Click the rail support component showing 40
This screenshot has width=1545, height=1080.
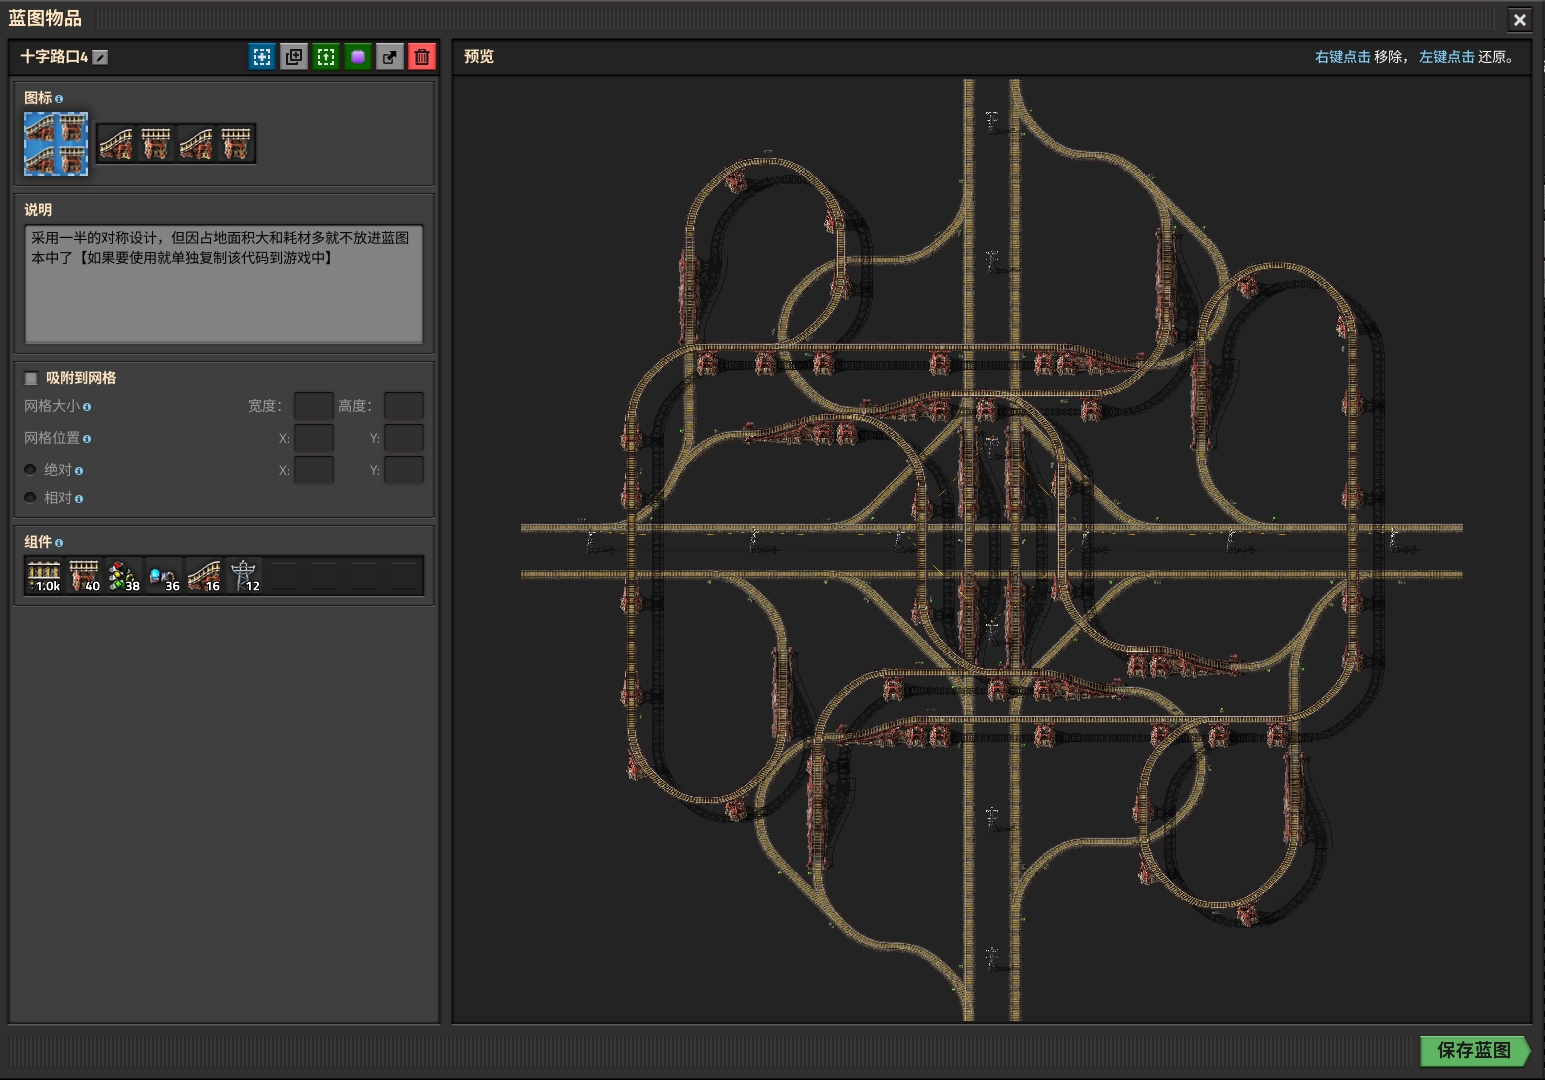tap(84, 576)
